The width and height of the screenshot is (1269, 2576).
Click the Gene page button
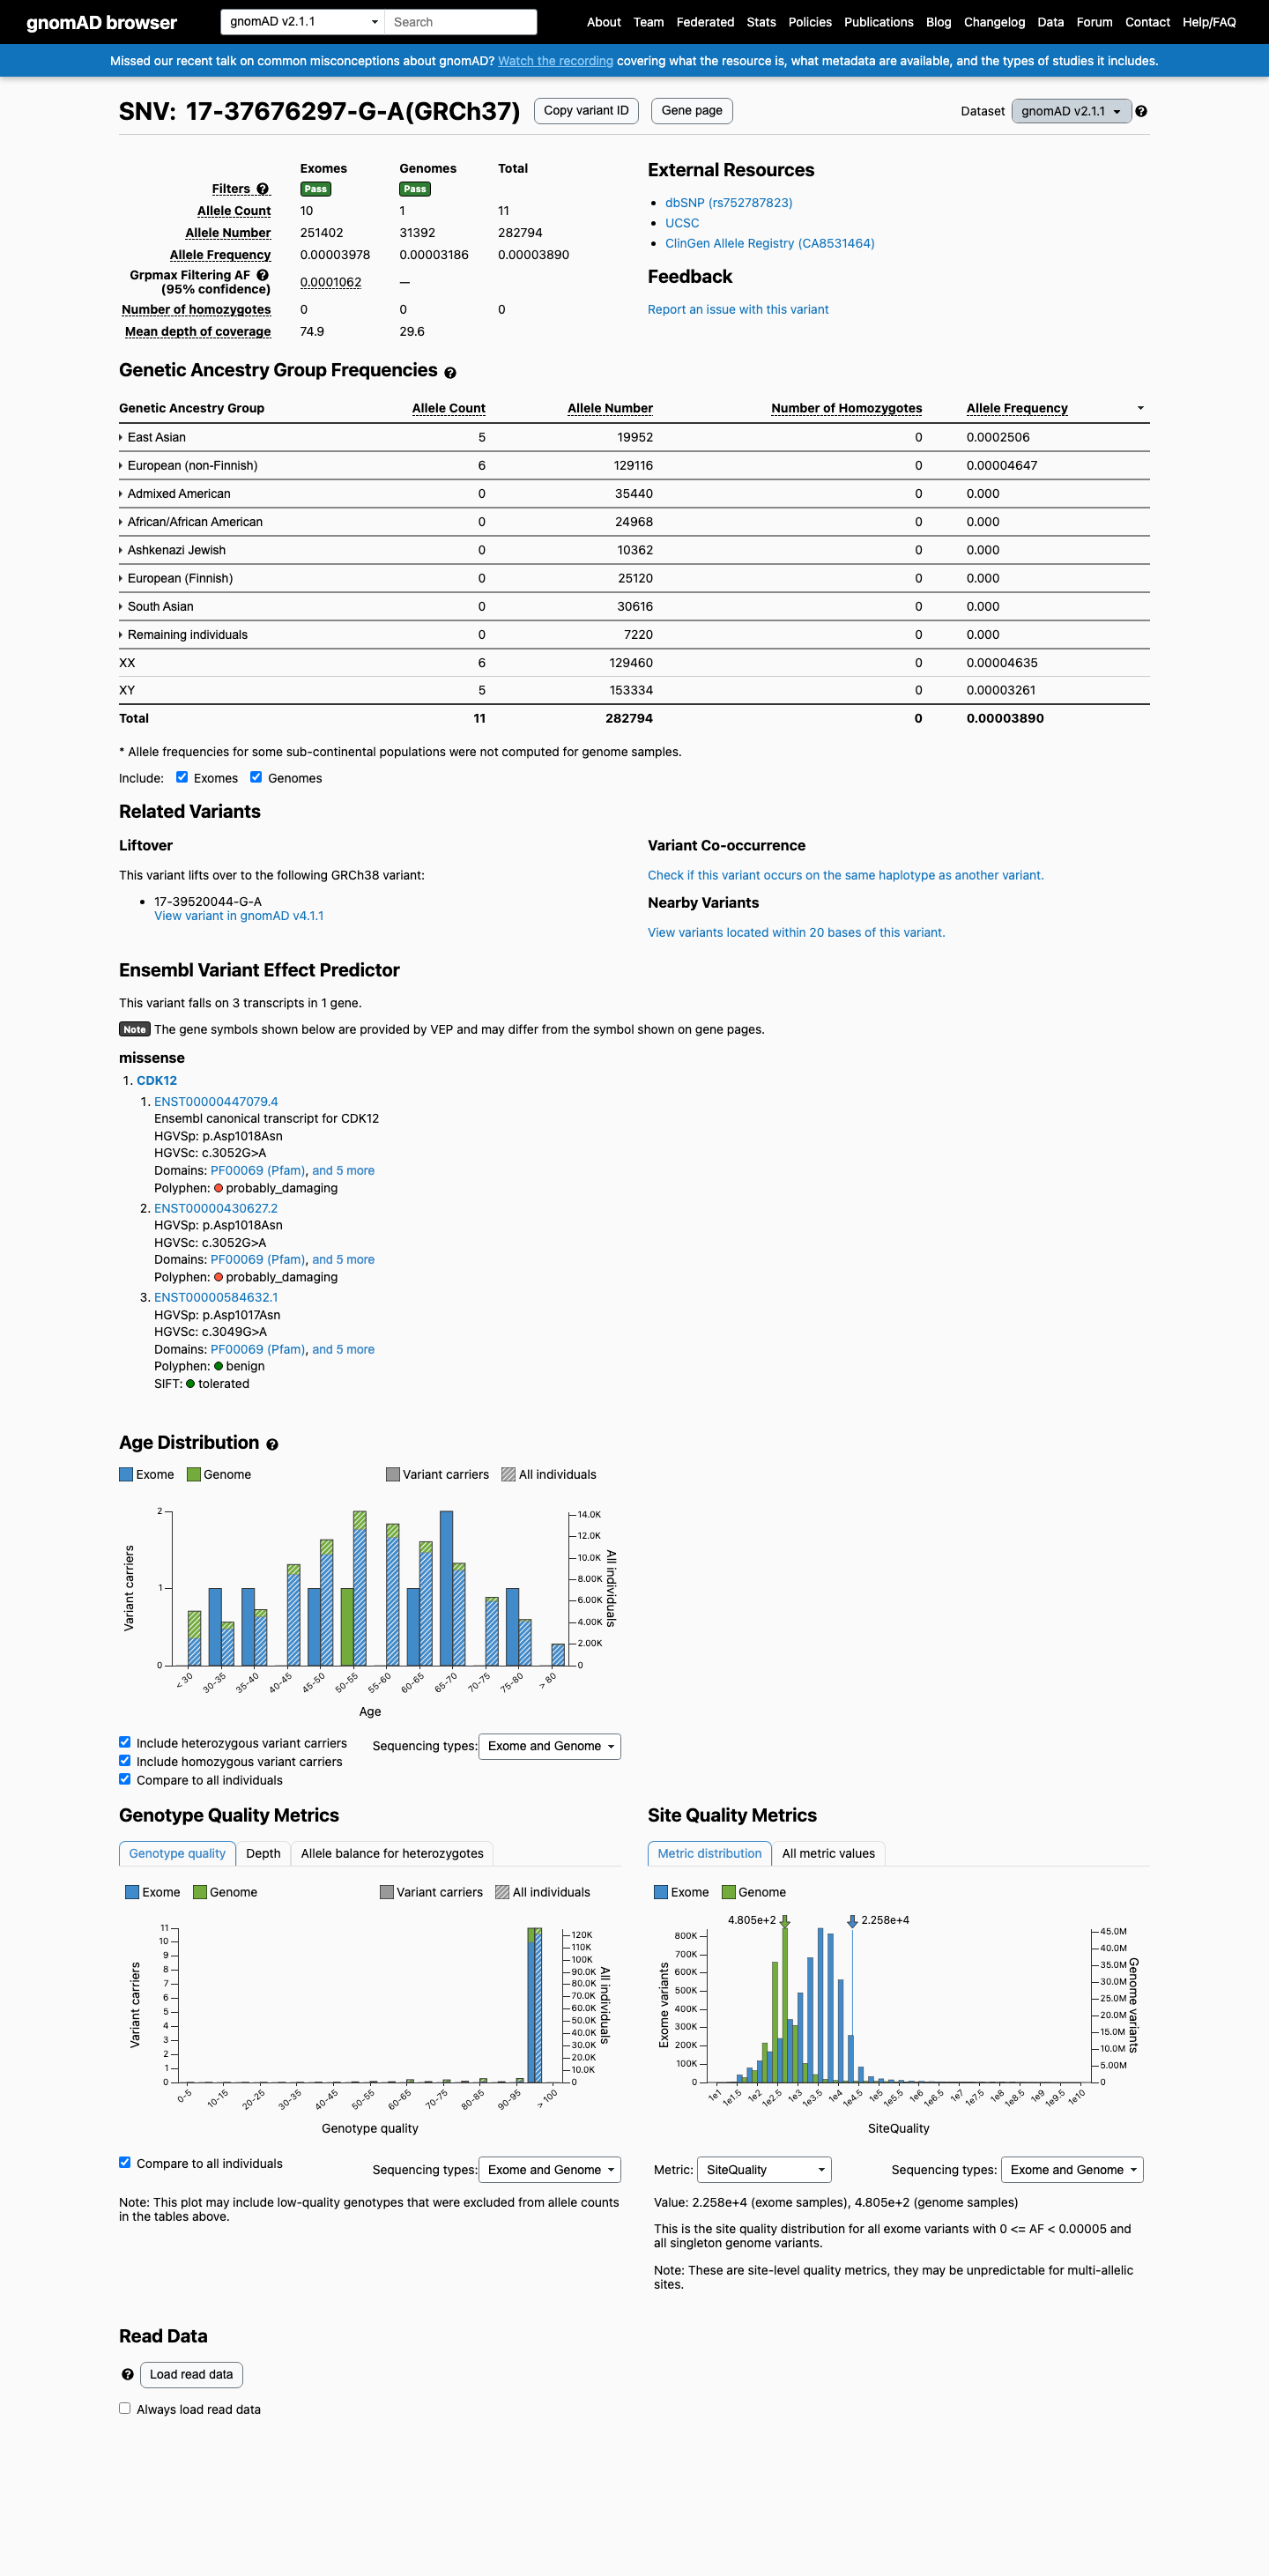coord(692,111)
